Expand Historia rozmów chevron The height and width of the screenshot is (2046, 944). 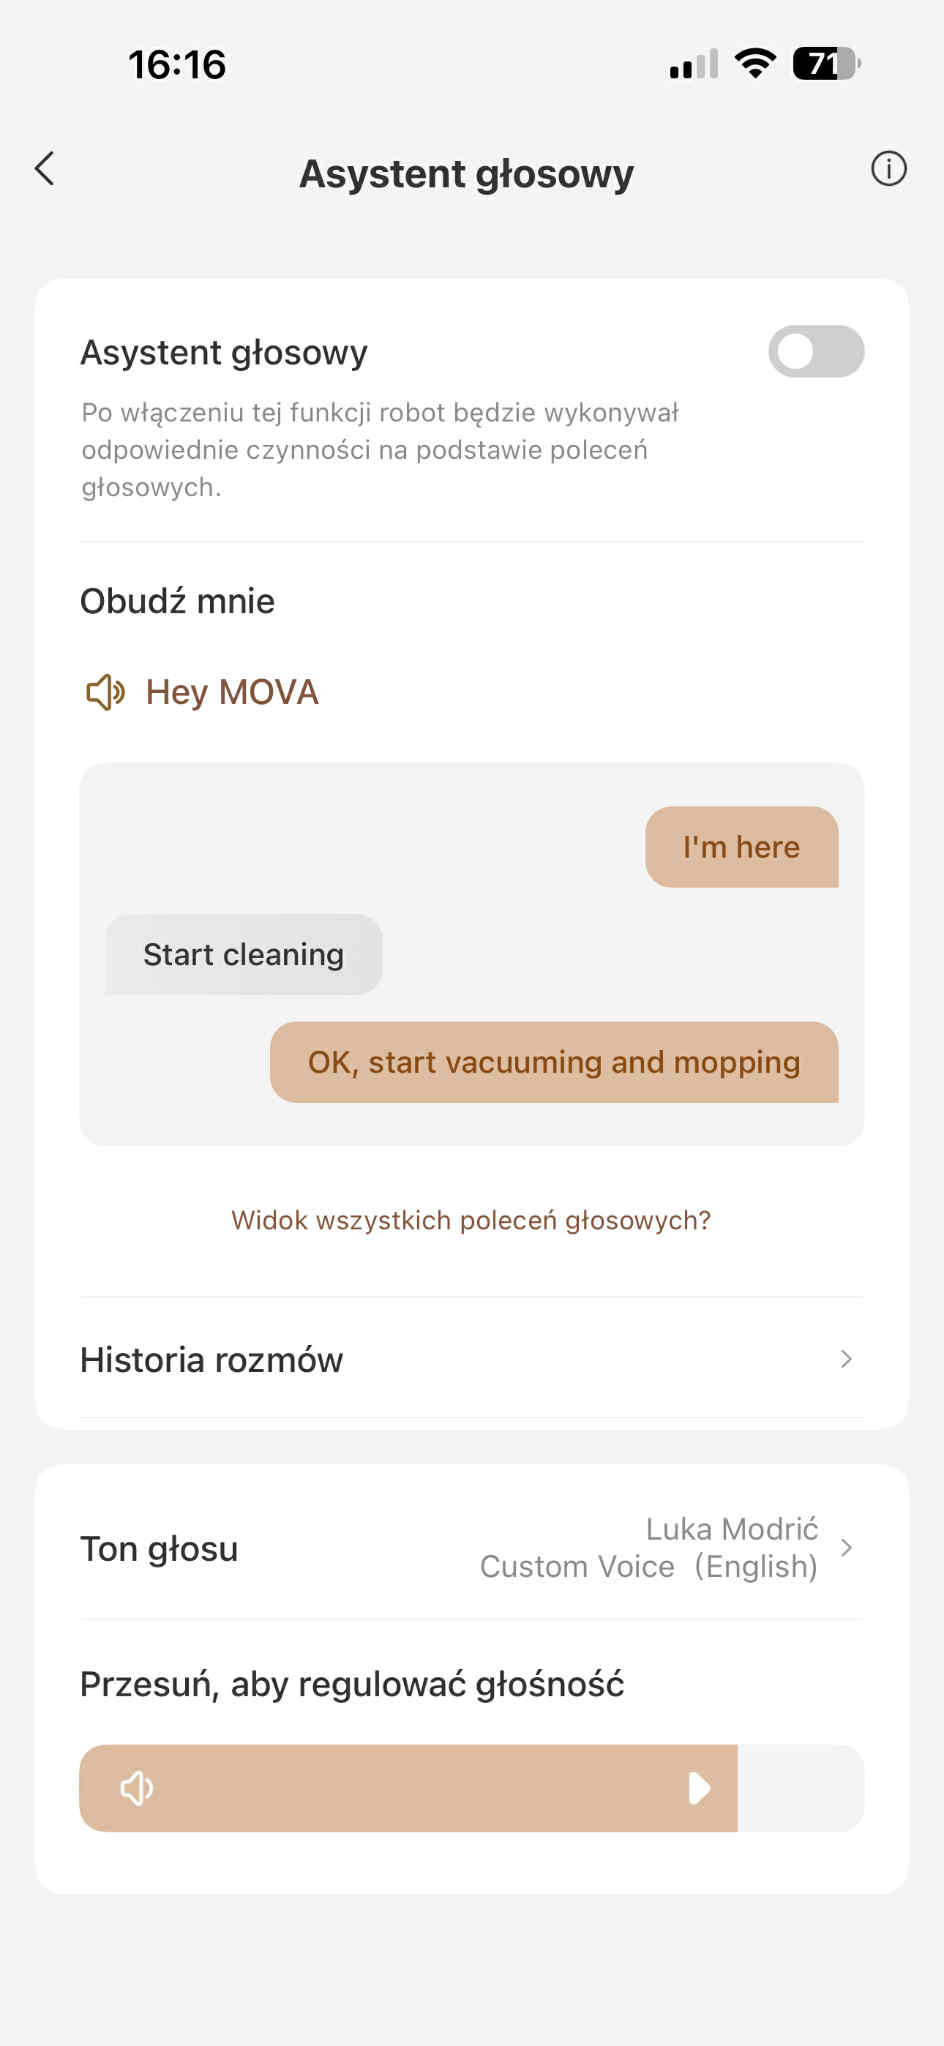tap(846, 1359)
